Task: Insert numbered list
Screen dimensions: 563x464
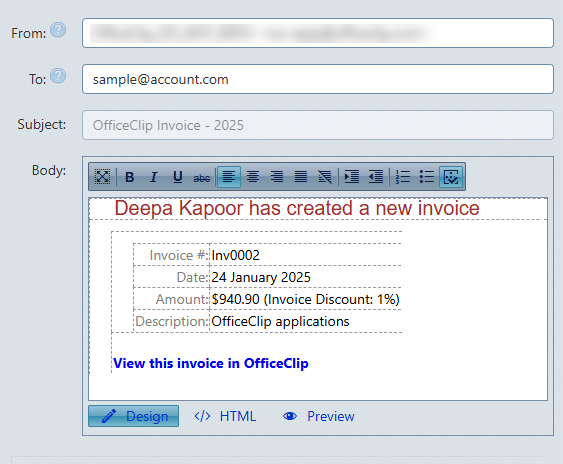Action: (403, 177)
